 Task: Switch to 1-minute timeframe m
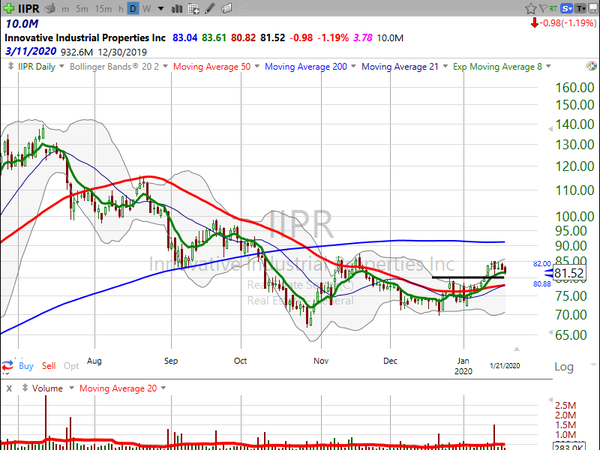click(x=65, y=9)
